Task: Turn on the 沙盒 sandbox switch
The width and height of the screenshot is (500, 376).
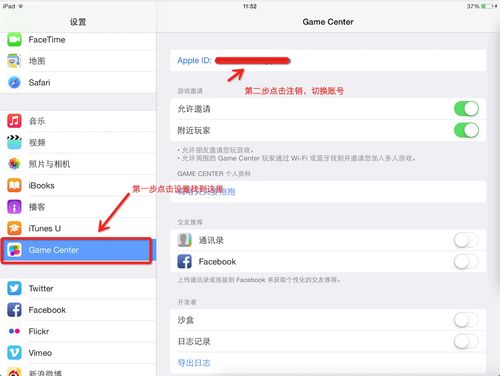Action: click(466, 320)
